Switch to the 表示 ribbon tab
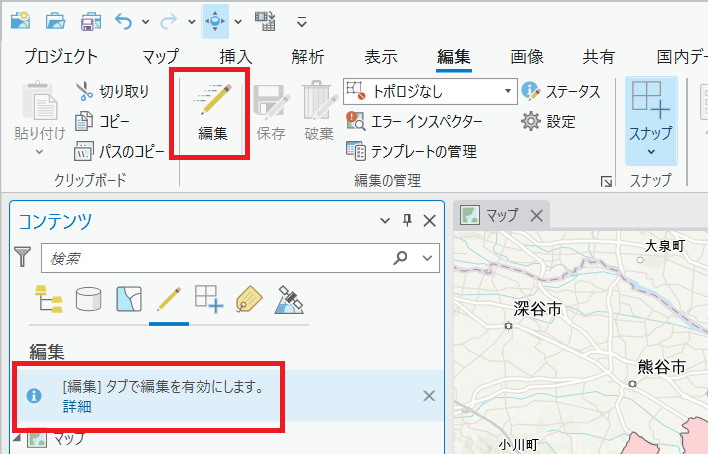 tap(381, 57)
